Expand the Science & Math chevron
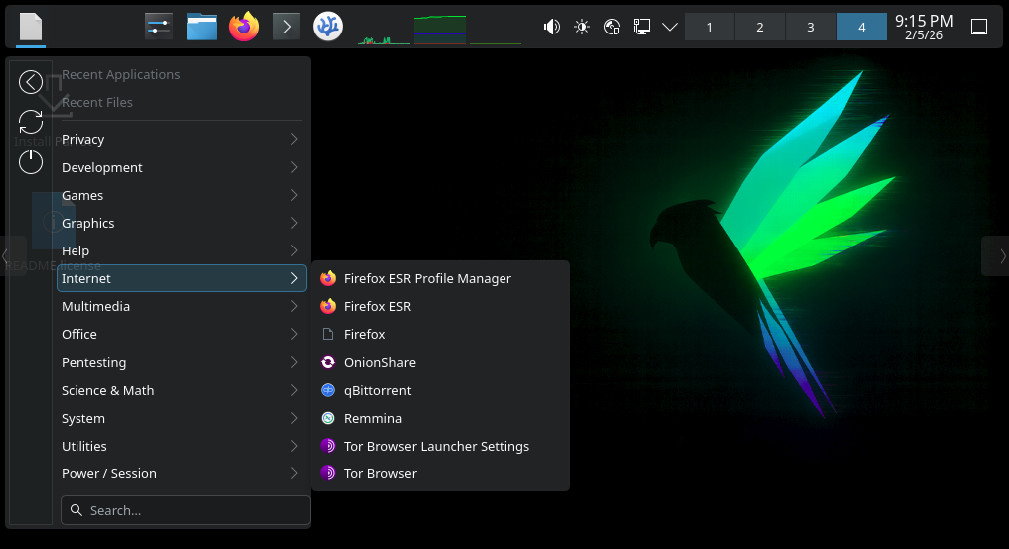Screen dimensions: 1009x549 (294, 390)
